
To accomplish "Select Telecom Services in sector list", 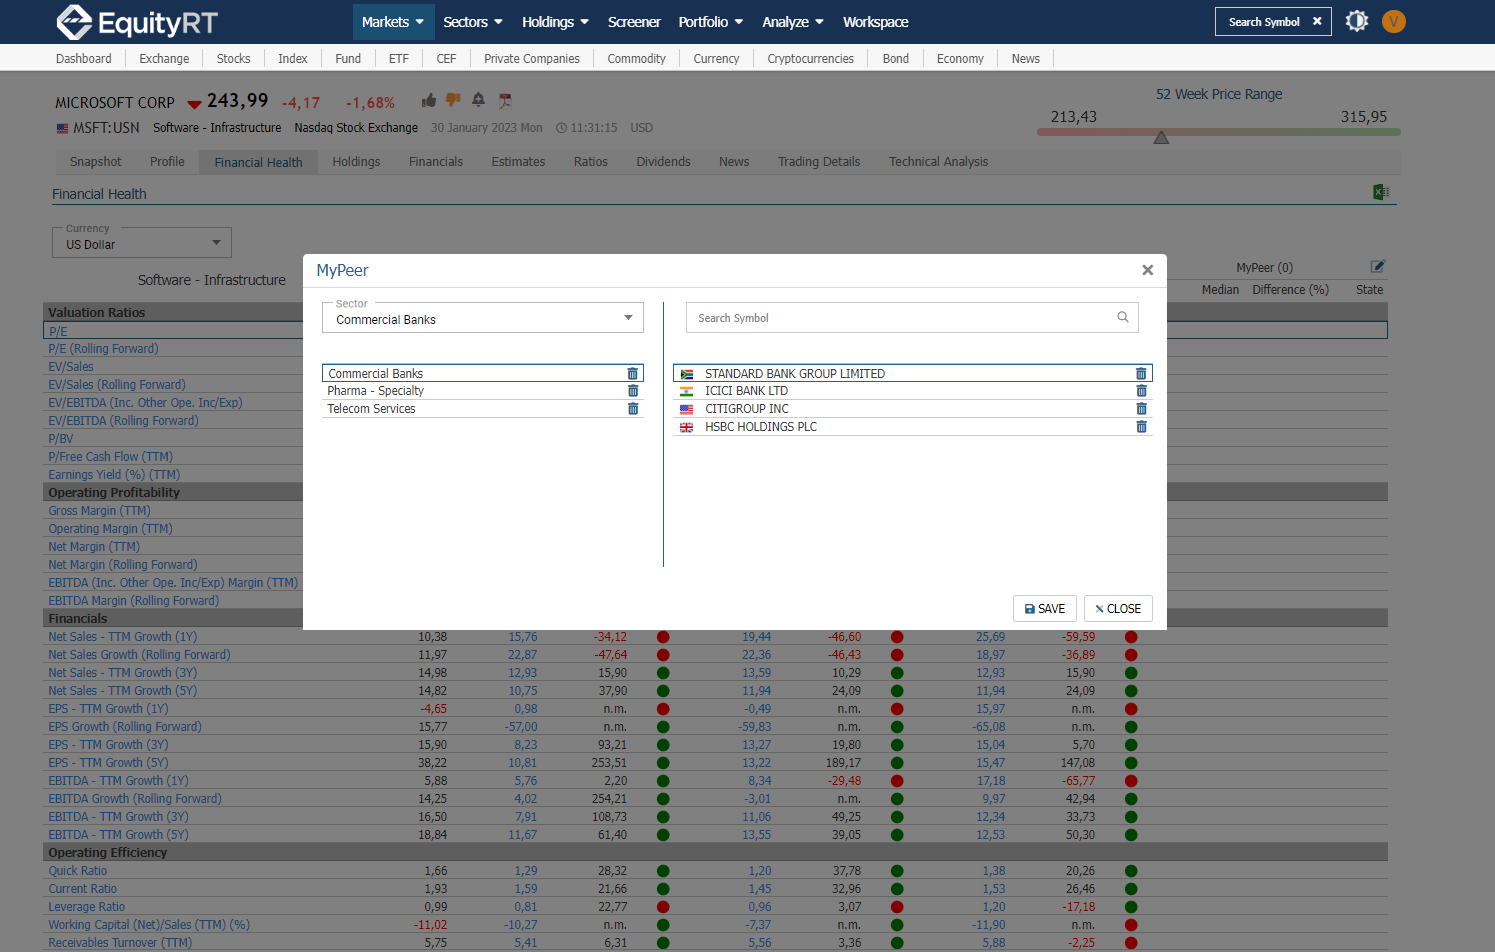I will point(482,409).
